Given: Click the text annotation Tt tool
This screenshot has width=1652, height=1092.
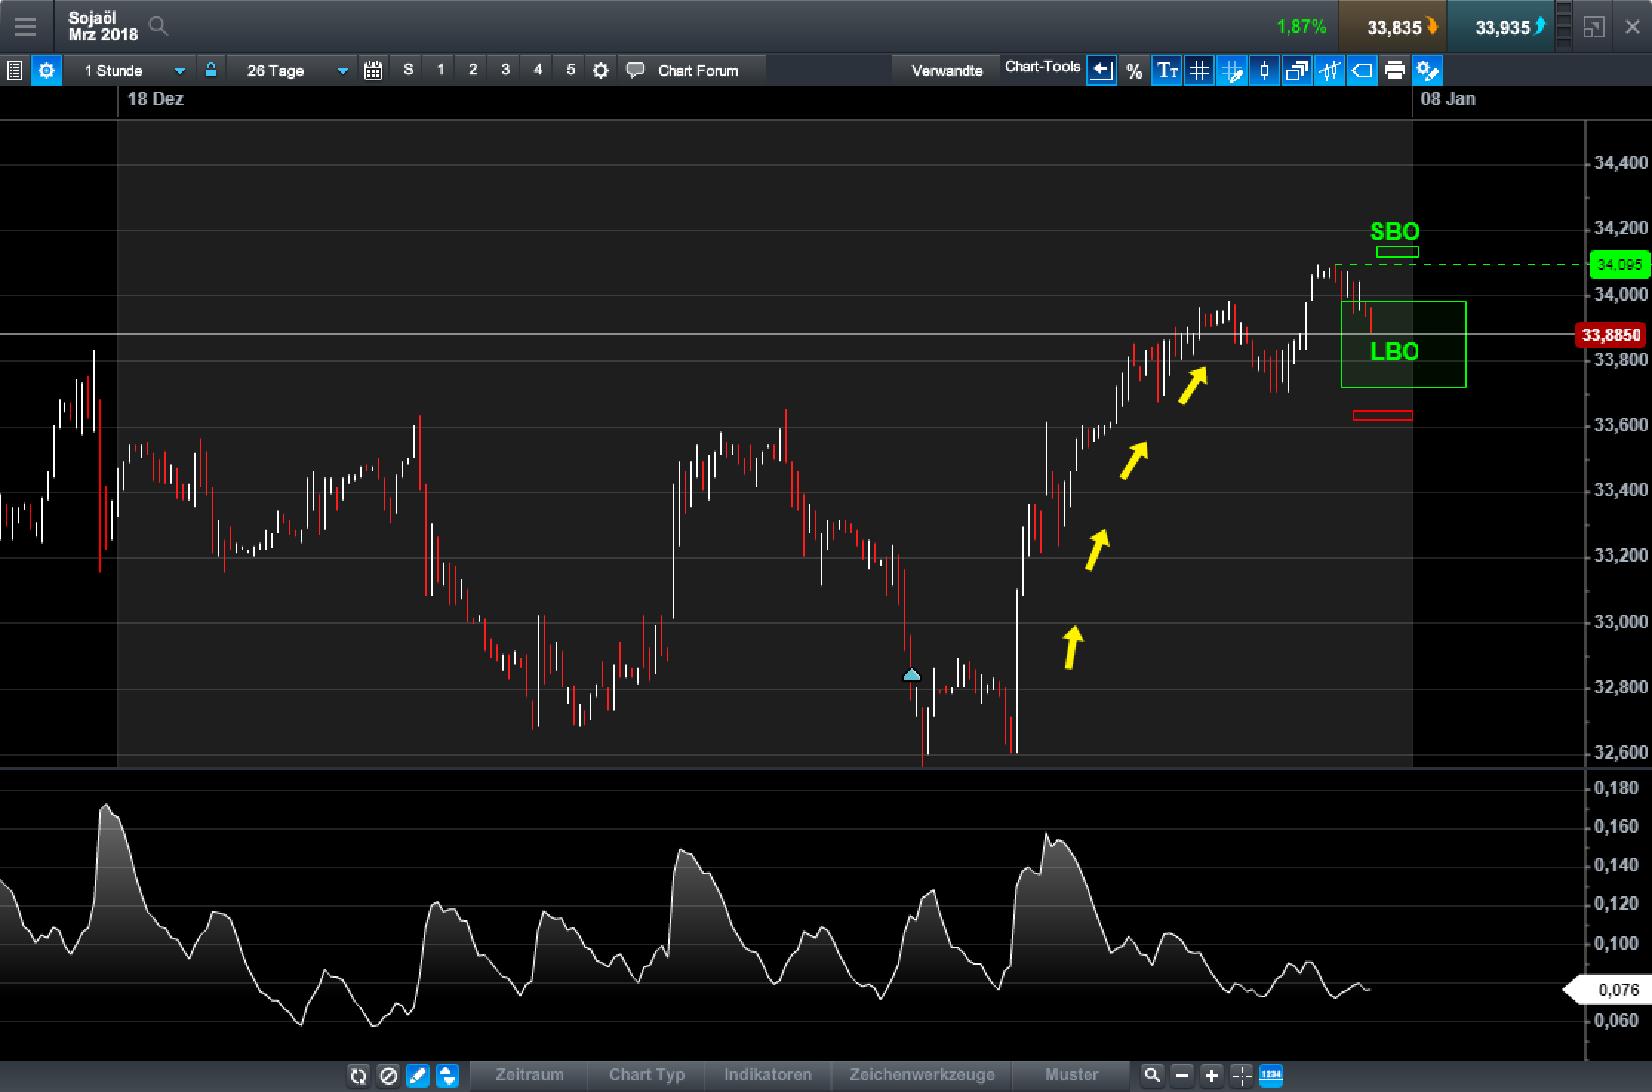Looking at the screenshot, I should (1166, 70).
